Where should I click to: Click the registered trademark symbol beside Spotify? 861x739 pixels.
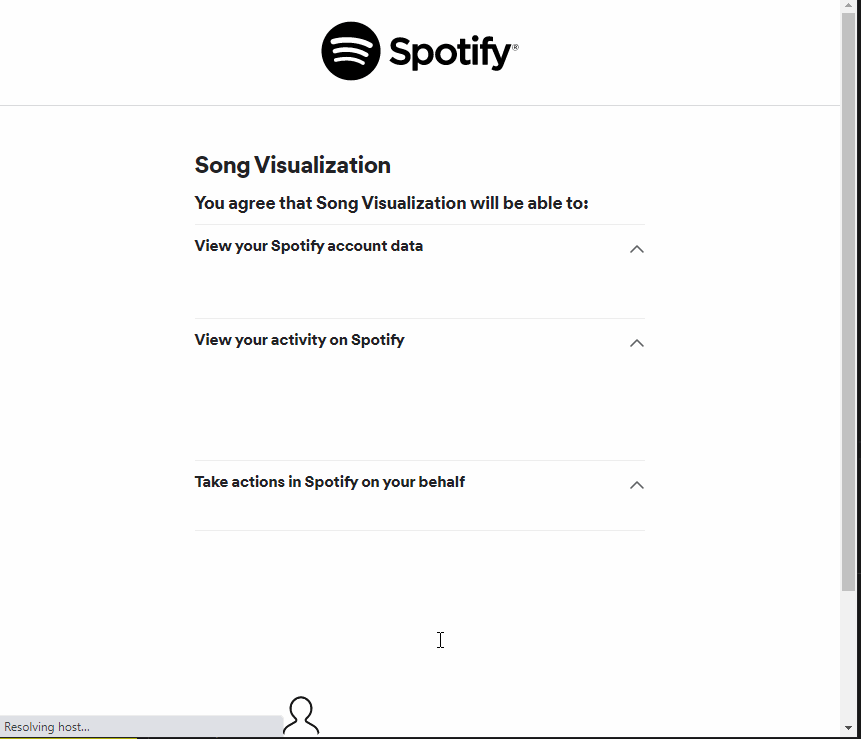515,47
